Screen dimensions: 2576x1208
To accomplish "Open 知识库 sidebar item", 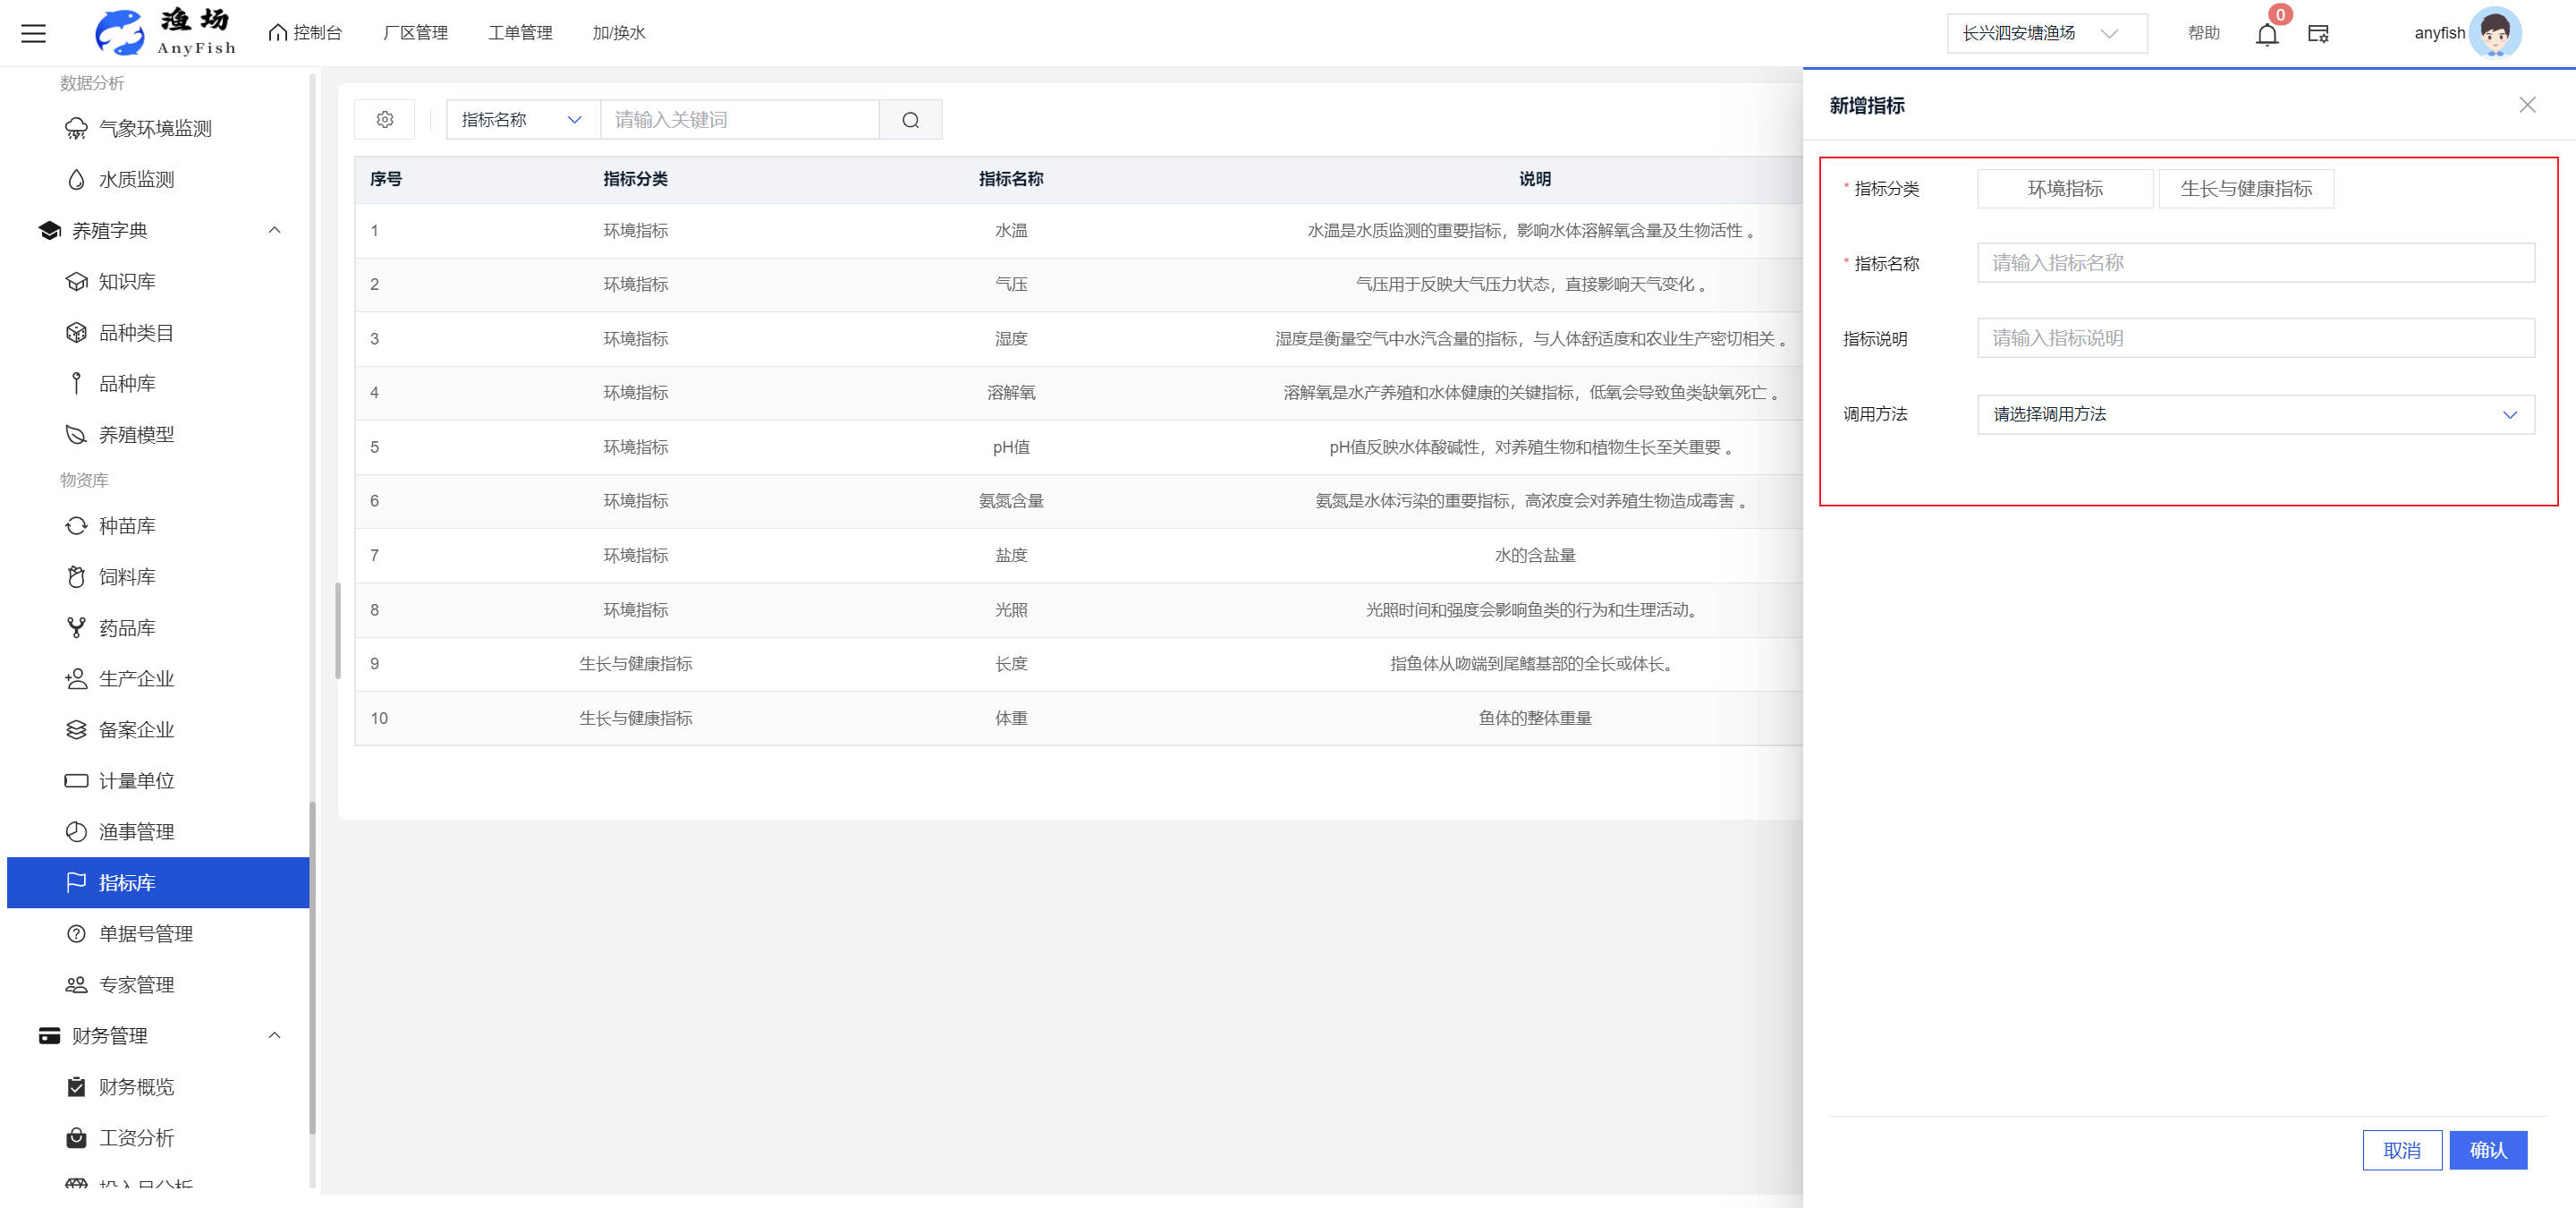I will point(127,282).
